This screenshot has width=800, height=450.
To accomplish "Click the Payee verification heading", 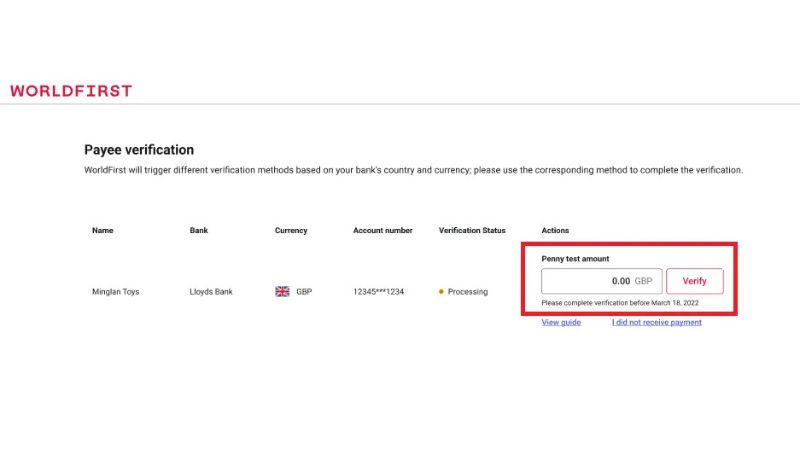I will coord(139,149).
